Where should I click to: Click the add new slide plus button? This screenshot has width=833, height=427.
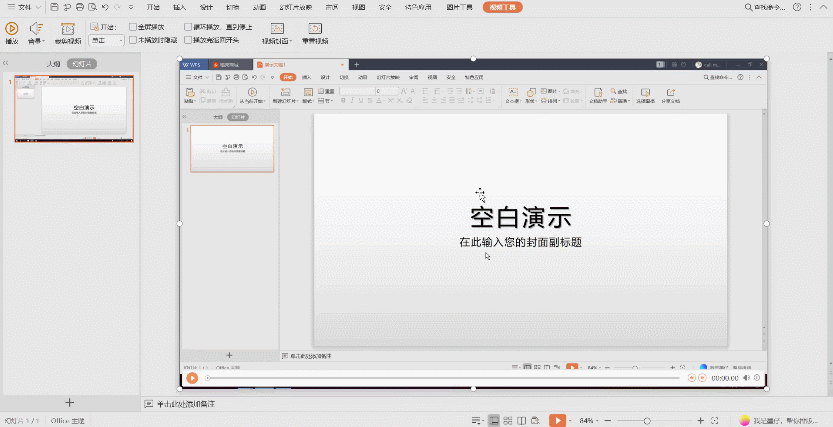tap(69, 402)
